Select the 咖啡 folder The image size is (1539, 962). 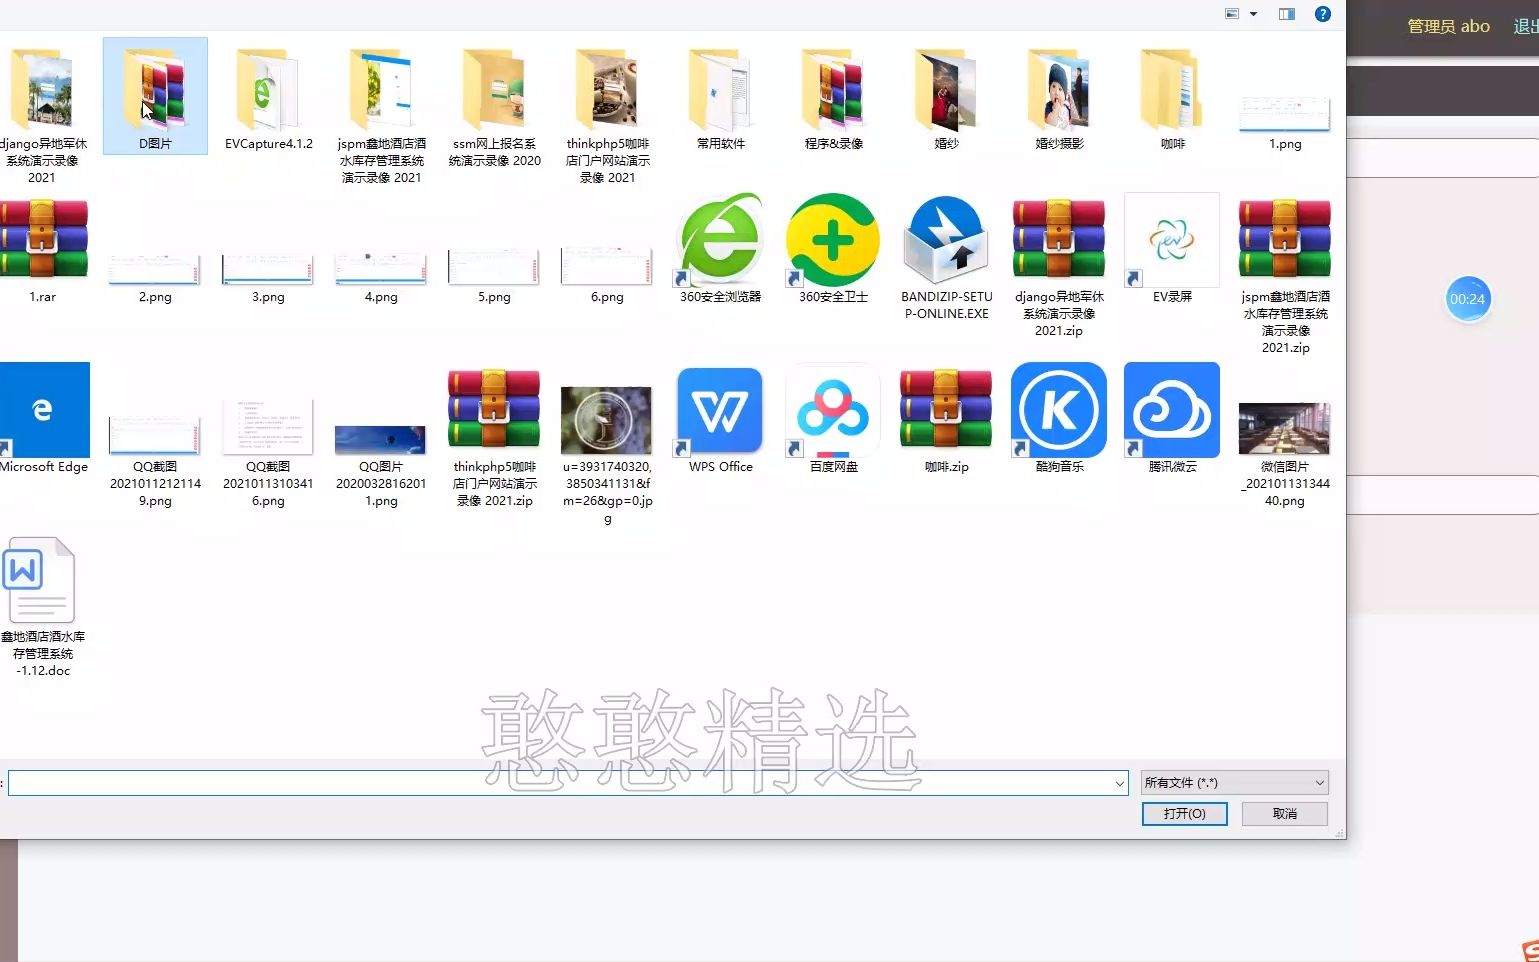point(1172,97)
